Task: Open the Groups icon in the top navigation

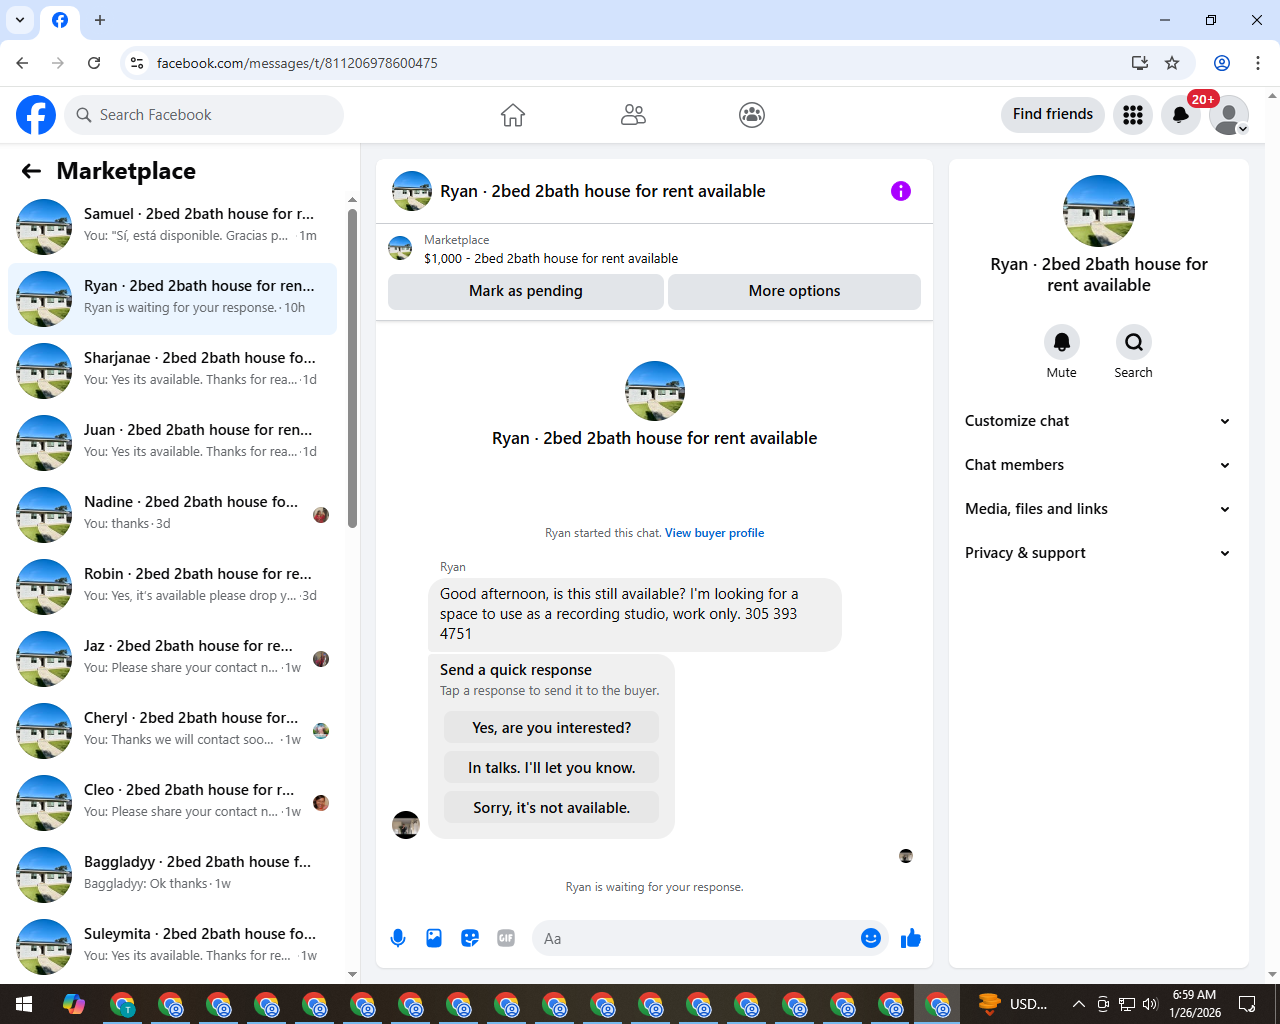Action: point(752,115)
